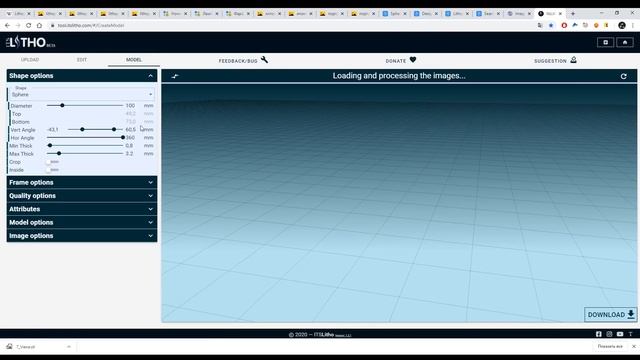Expand the Quality options panel
The image size is (640, 360).
pos(82,196)
